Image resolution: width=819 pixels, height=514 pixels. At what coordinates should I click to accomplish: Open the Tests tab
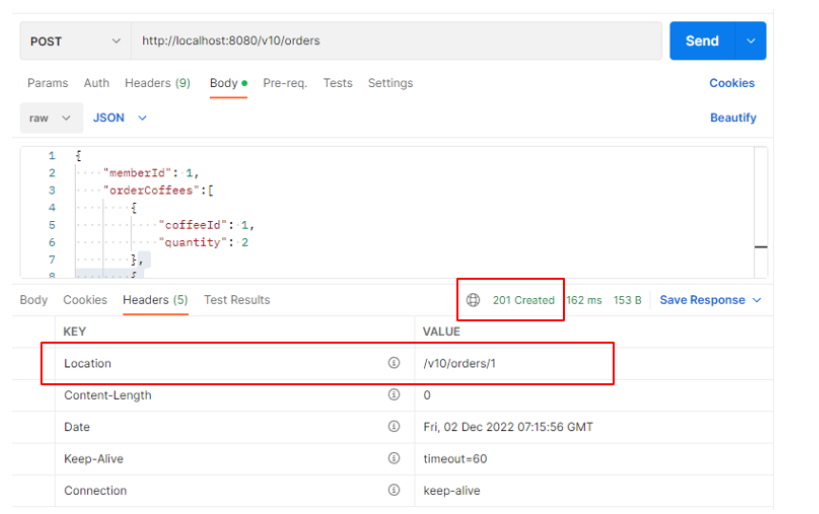pos(337,83)
